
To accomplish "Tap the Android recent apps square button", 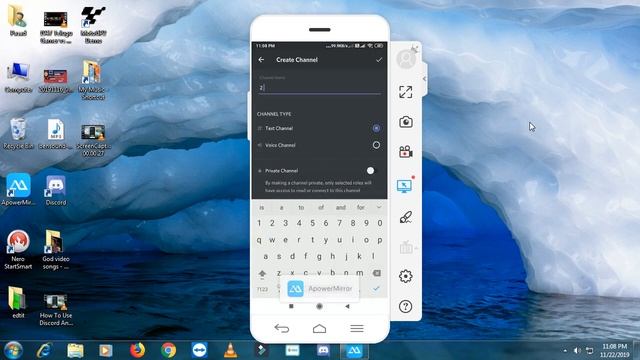I will pyautogui.click(x=291, y=306).
